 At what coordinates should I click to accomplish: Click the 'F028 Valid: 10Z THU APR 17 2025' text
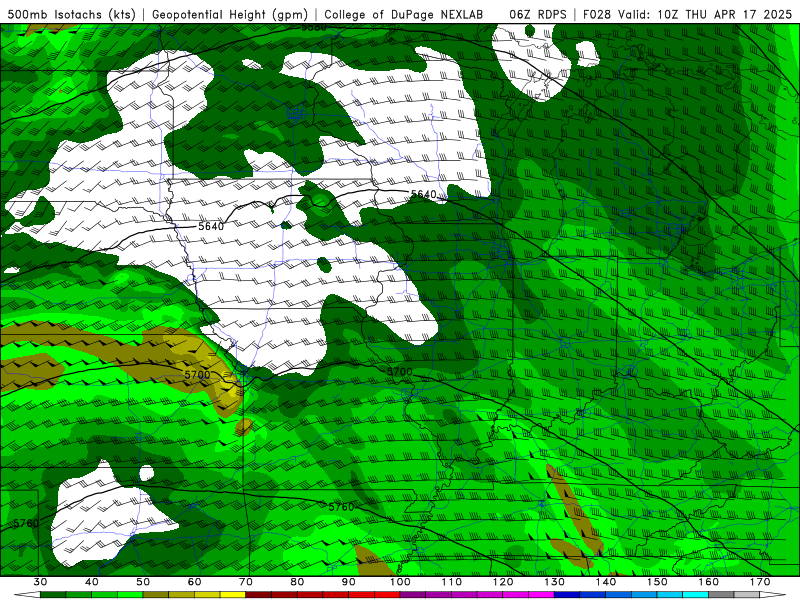tap(687, 14)
